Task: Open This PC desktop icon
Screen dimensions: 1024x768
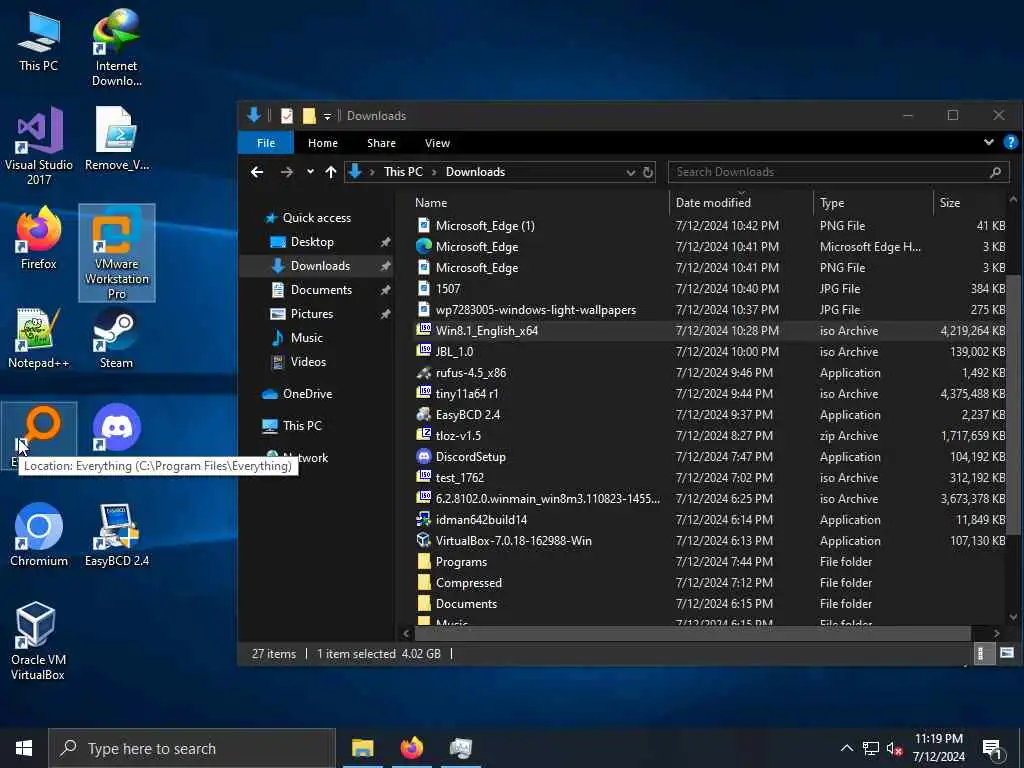Action: pyautogui.click(x=39, y=40)
